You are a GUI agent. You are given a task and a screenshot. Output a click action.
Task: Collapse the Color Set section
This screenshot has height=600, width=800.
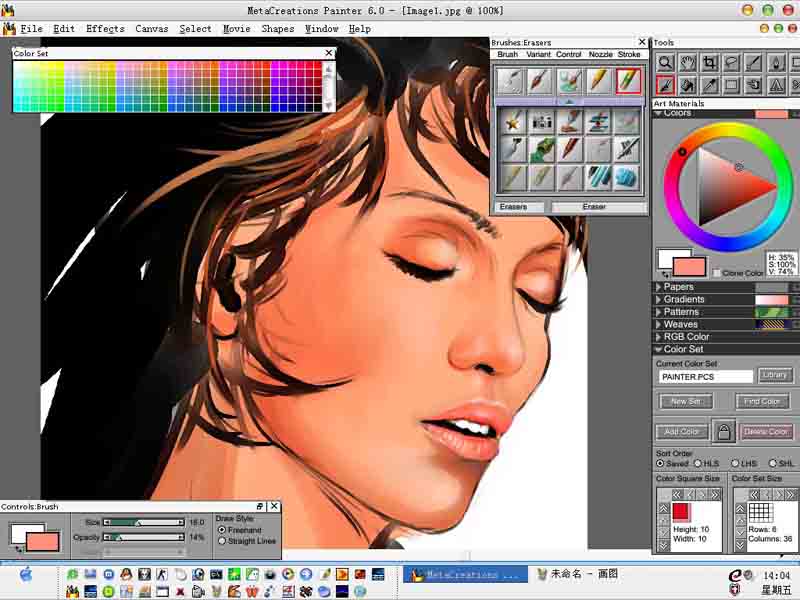pyautogui.click(x=658, y=349)
